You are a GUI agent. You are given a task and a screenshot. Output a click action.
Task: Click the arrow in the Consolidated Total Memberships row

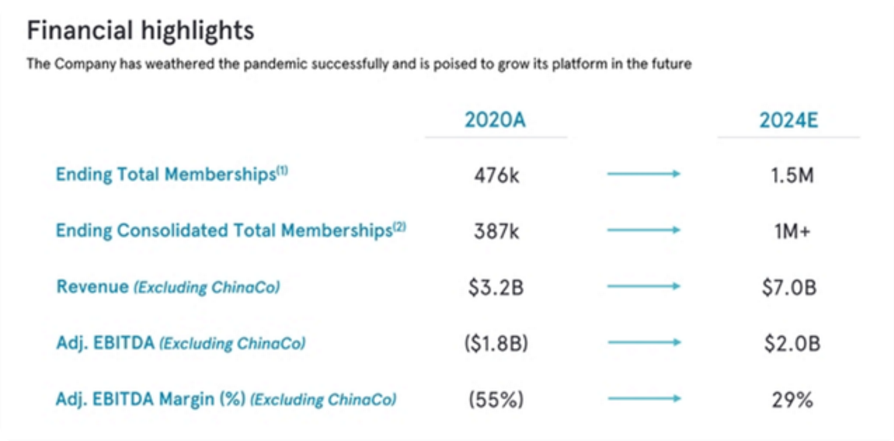click(643, 231)
